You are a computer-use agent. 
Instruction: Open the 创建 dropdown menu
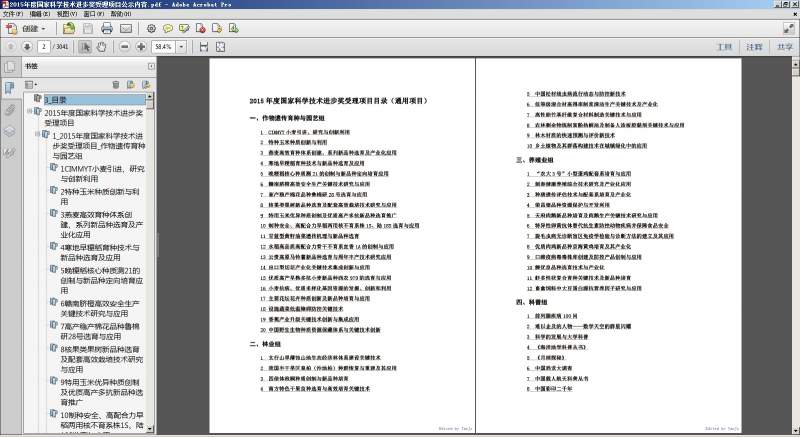[34, 29]
